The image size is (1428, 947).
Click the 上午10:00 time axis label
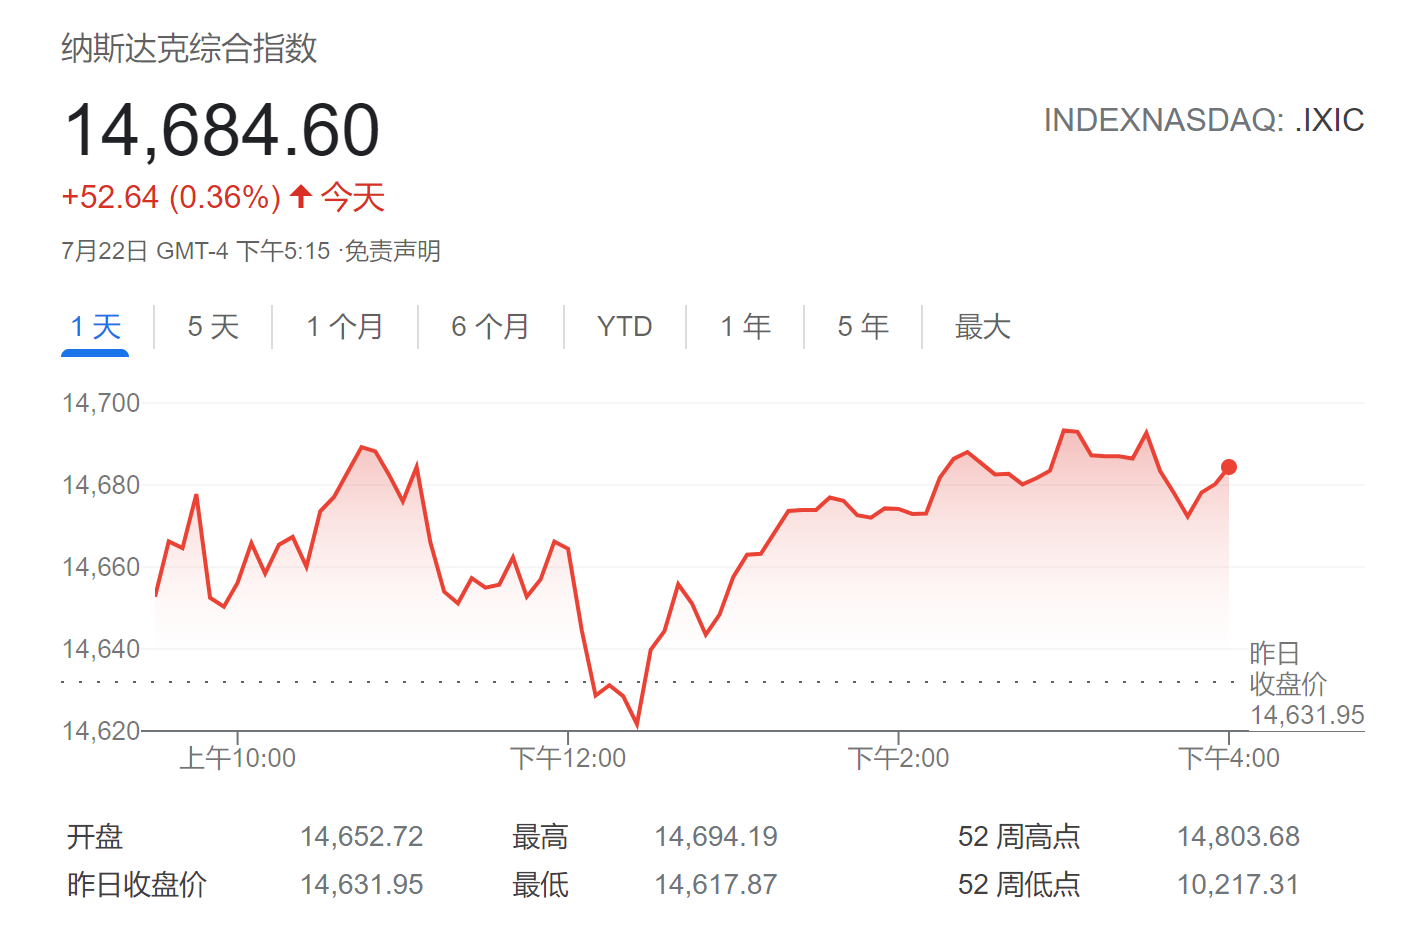[238, 758]
